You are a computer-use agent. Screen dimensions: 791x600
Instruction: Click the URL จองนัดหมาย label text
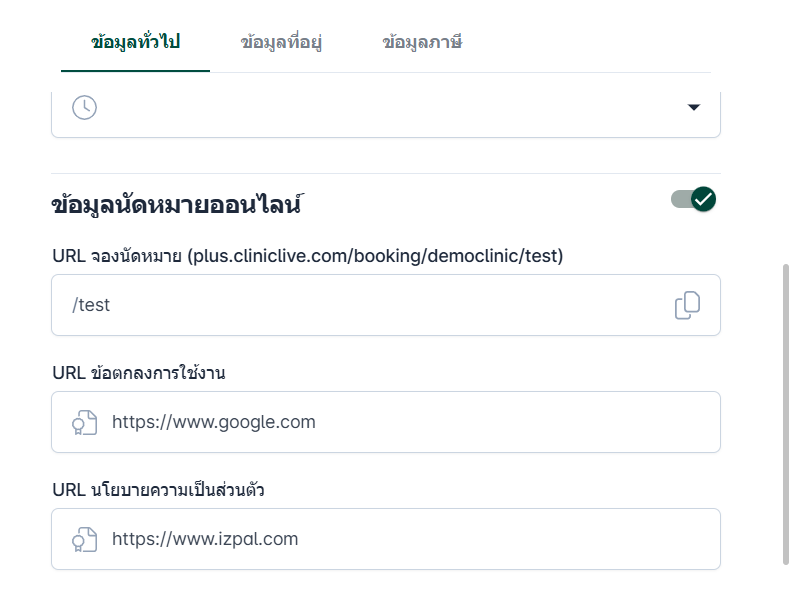point(117,256)
